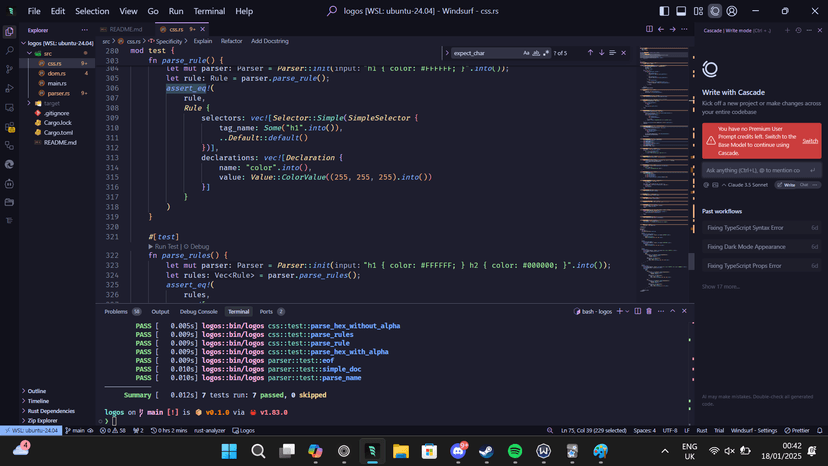828x466 pixels.
Task: Switch to the README.md editor tab
Action: click(x=124, y=30)
